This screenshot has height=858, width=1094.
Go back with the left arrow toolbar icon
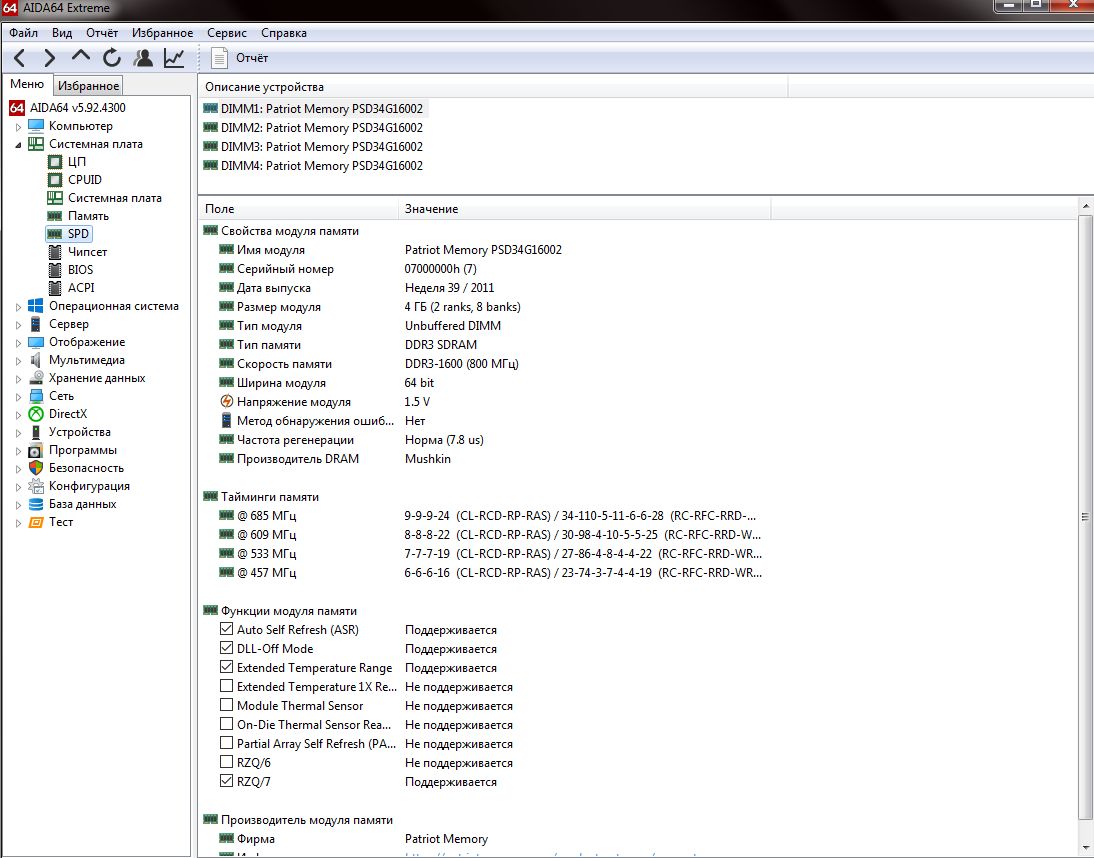pos(20,58)
